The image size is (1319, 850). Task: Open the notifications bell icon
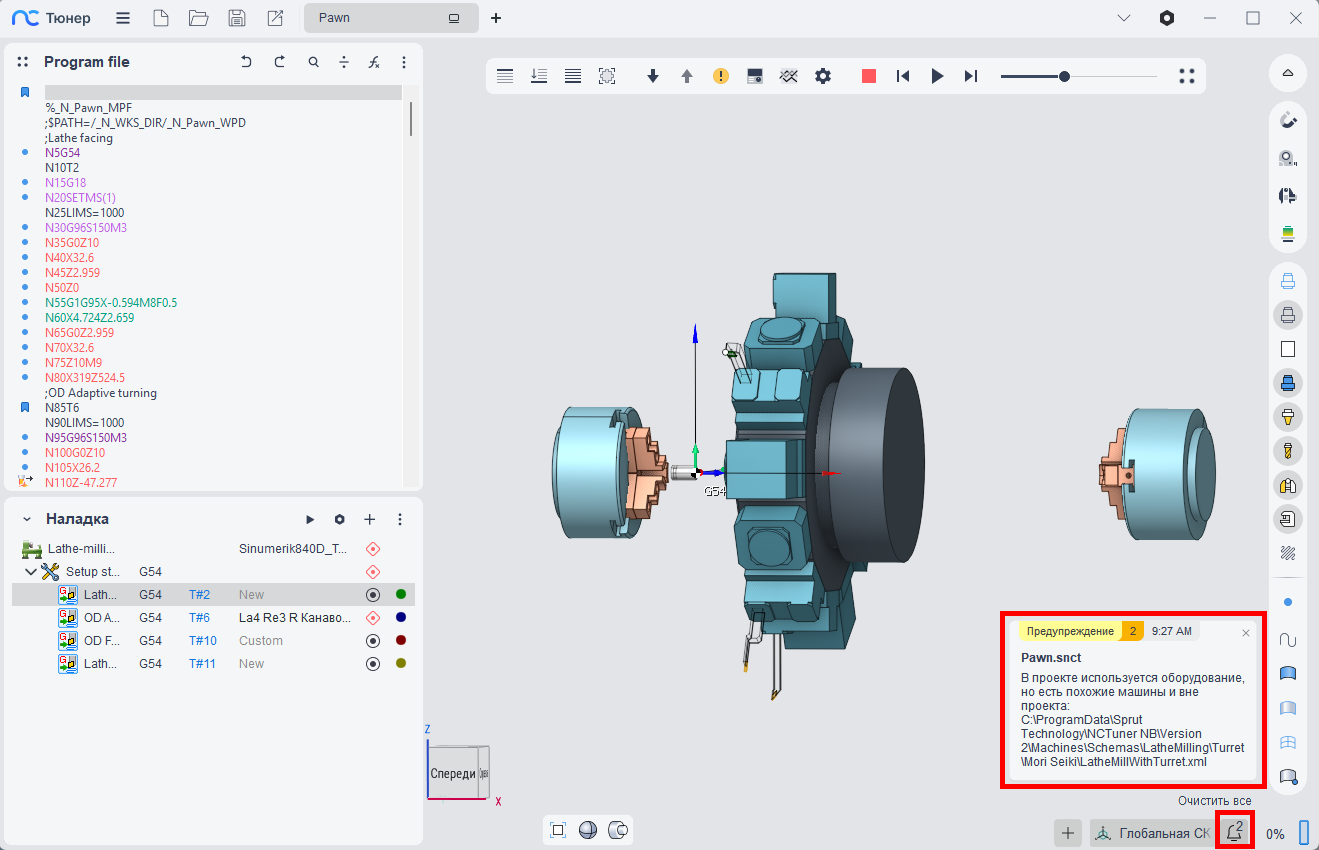click(1235, 831)
